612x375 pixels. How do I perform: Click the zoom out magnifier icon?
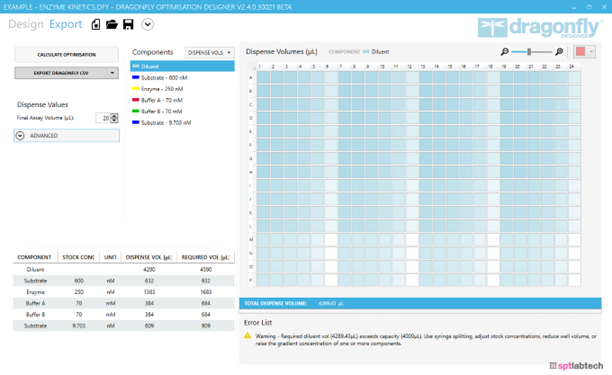pos(505,52)
